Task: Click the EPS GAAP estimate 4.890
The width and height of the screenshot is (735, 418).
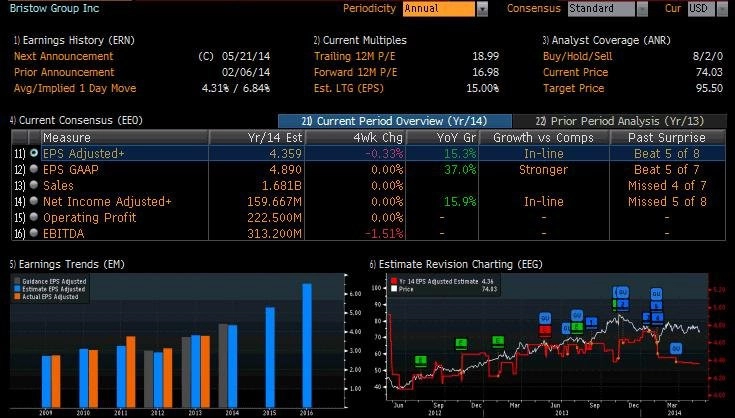Action: [285, 169]
